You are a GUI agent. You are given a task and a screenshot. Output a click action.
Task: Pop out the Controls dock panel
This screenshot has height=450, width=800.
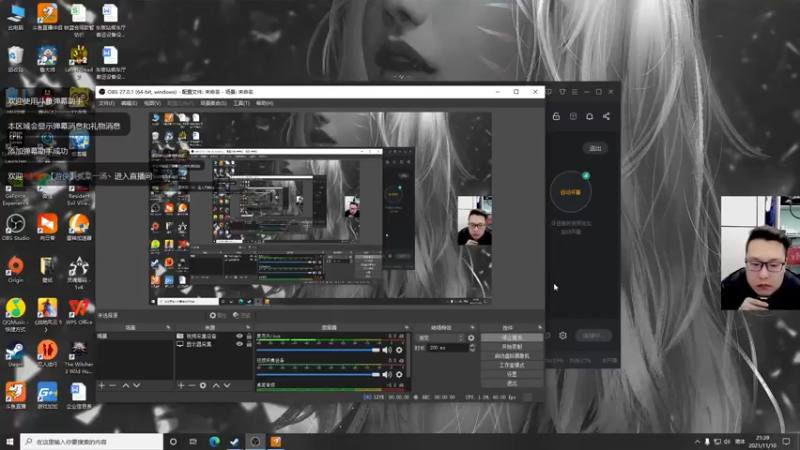[540, 327]
